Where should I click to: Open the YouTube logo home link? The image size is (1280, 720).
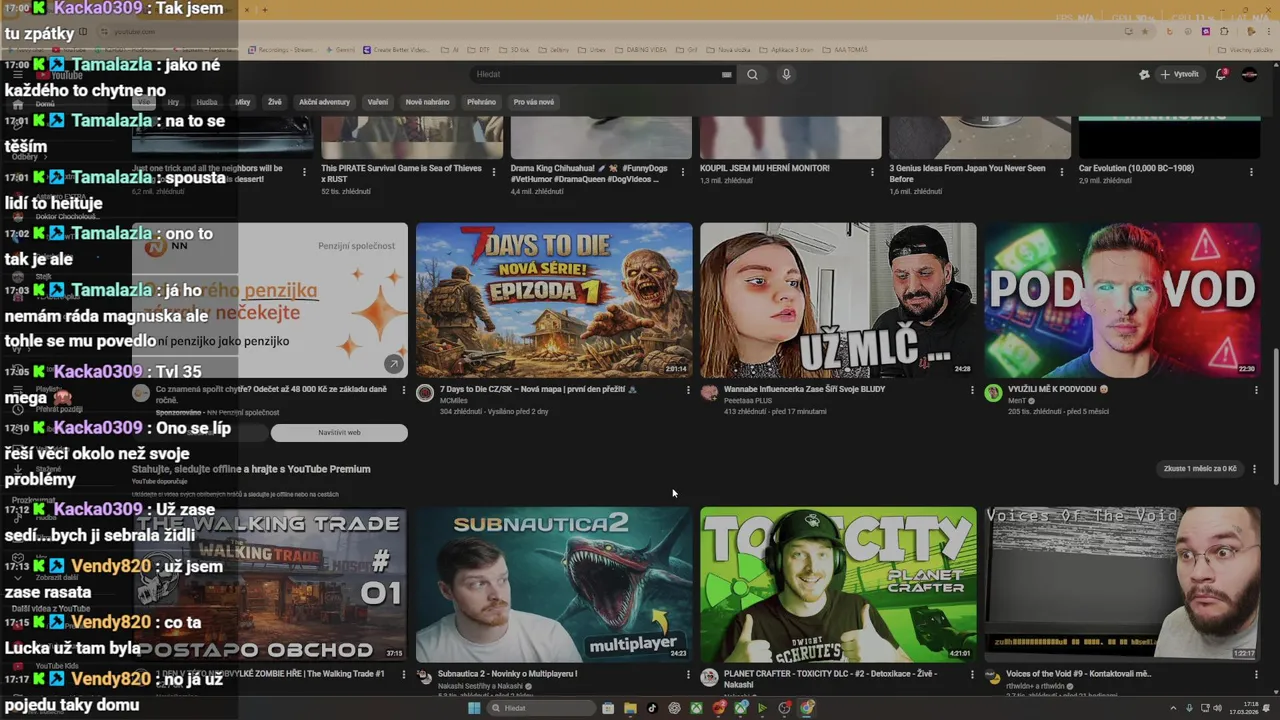[x=61, y=75]
